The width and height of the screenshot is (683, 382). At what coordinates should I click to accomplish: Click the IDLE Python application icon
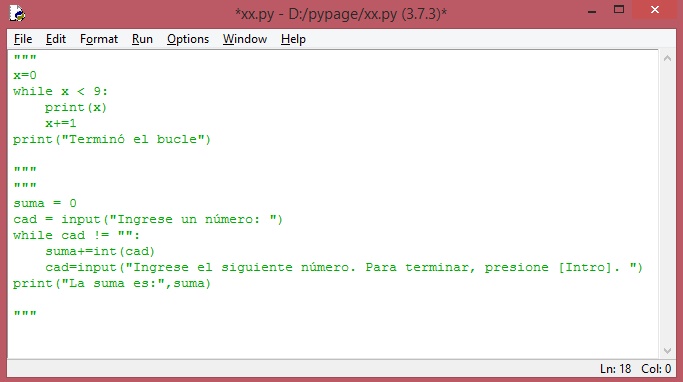pos(17,13)
